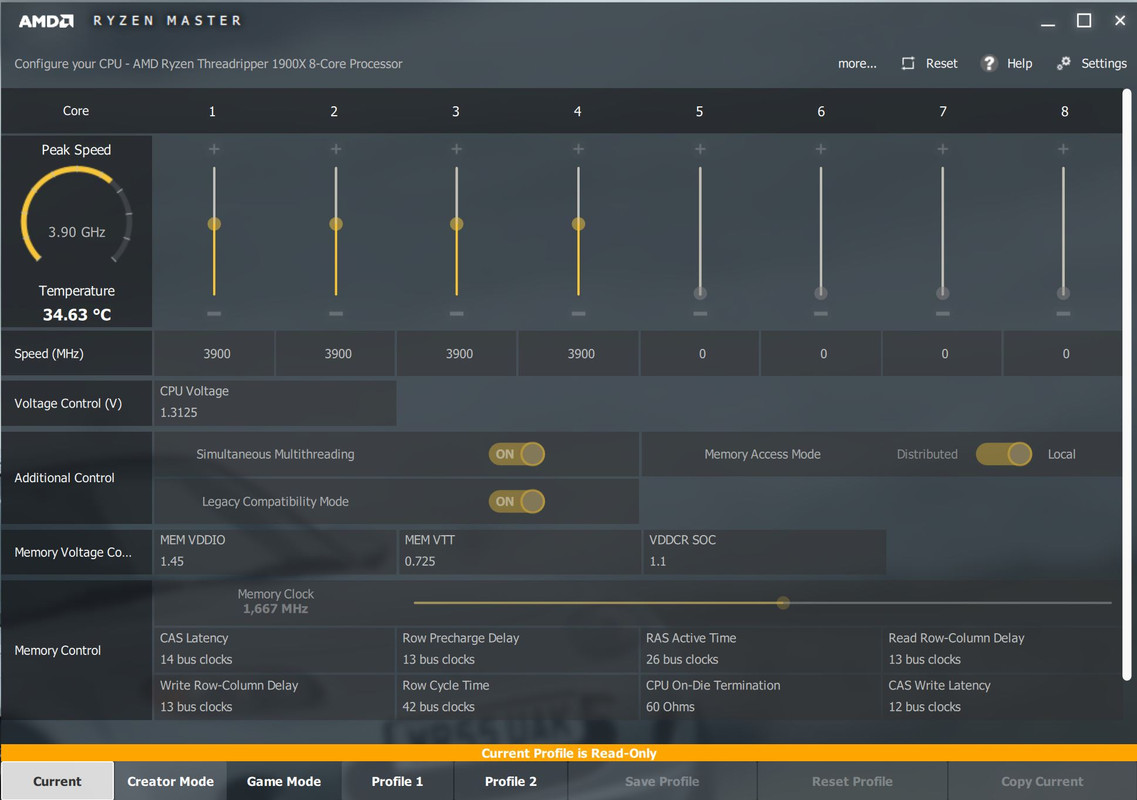This screenshot has width=1137, height=800.
Task: Click the CPU Voltage 1.3125 field
Action: coord(275,403)
